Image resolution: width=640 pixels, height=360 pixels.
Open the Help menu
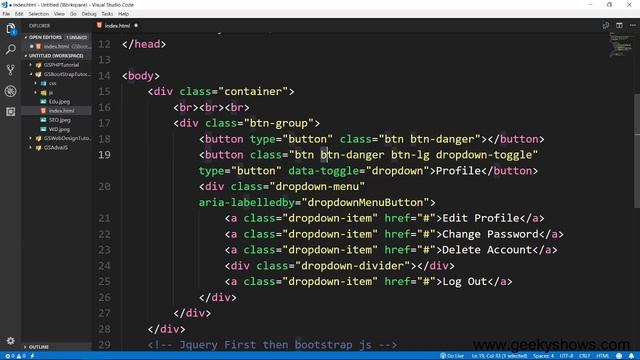pyautogui.click(x=124, y=14)
